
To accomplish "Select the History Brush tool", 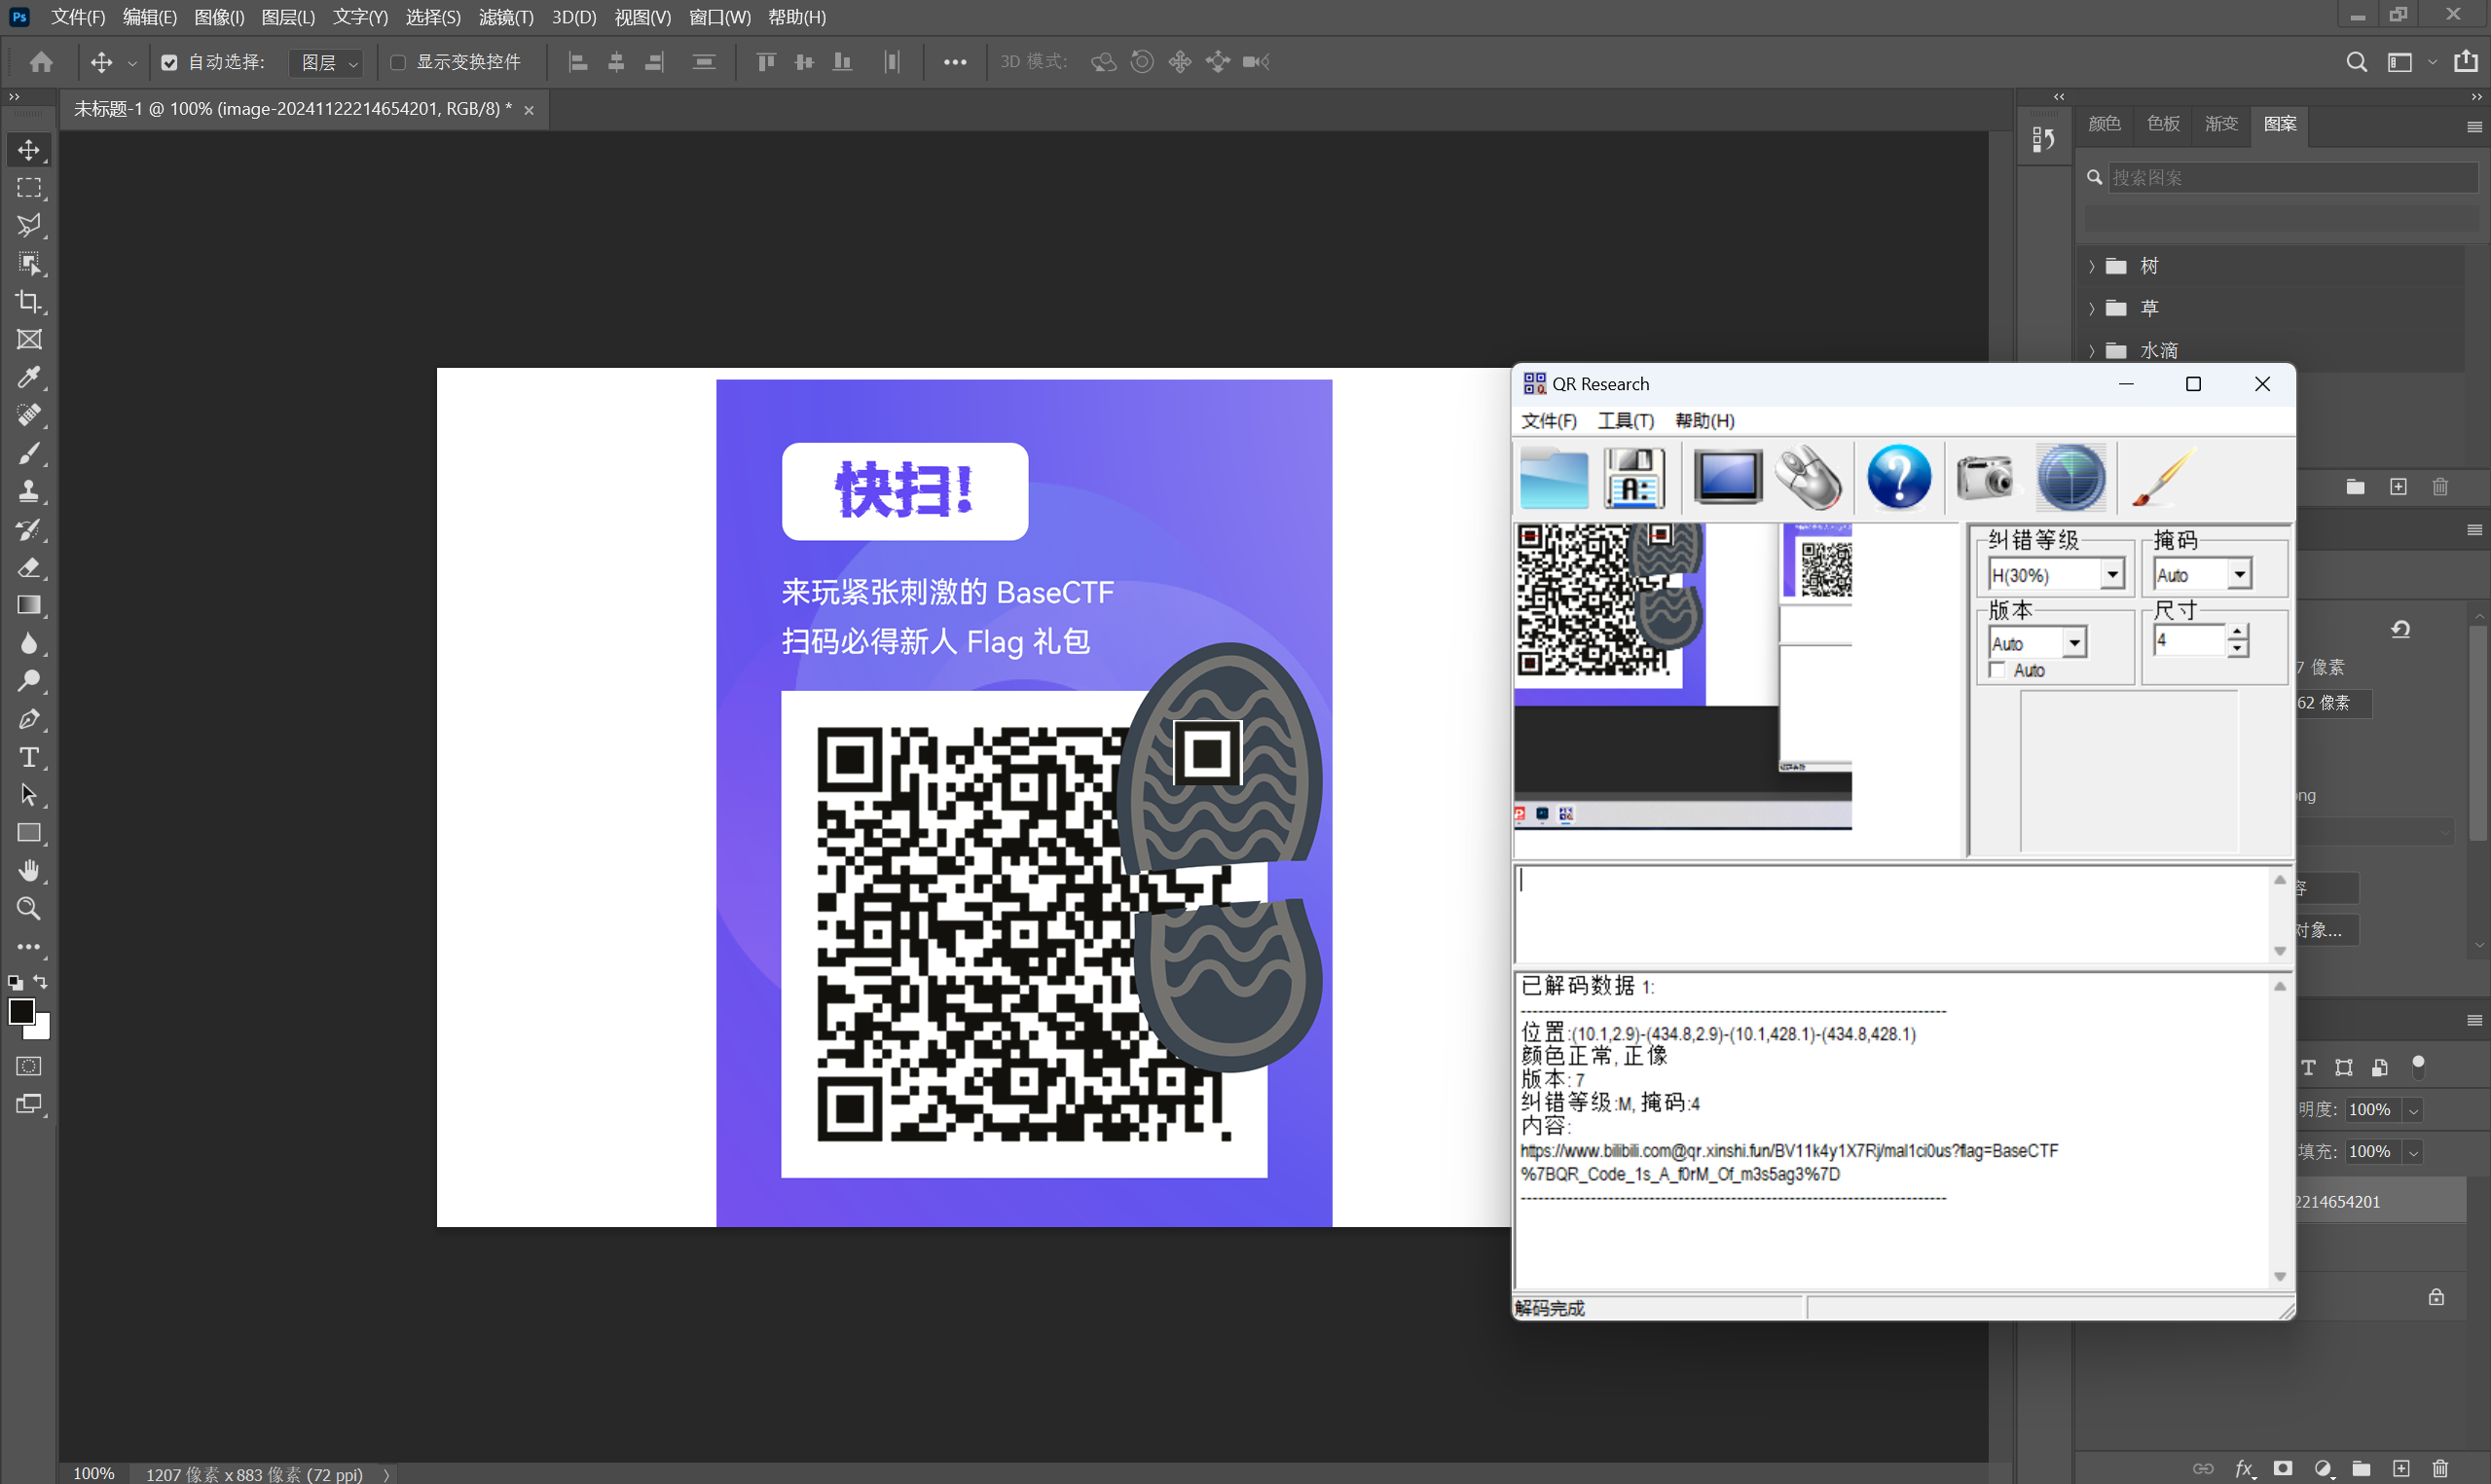I will pos(29,529).
